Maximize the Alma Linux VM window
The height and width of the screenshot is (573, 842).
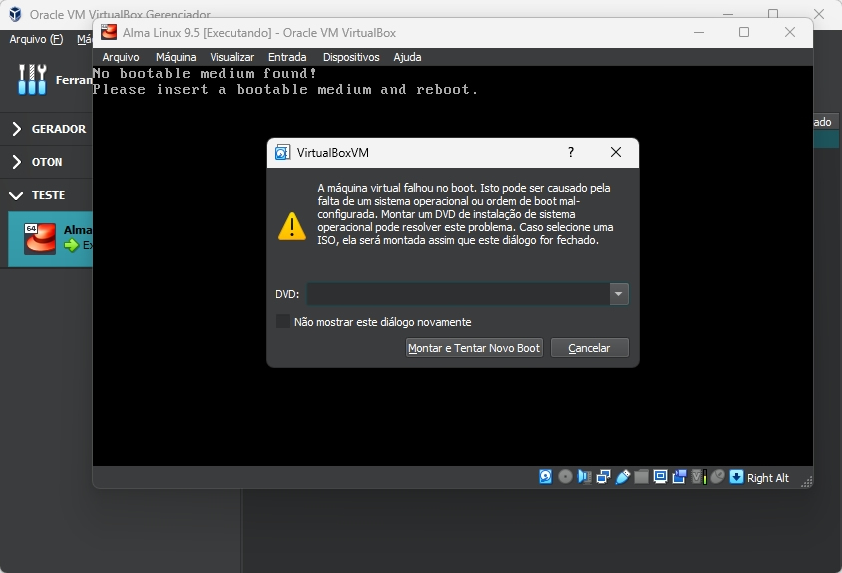(x=744, y=32)
